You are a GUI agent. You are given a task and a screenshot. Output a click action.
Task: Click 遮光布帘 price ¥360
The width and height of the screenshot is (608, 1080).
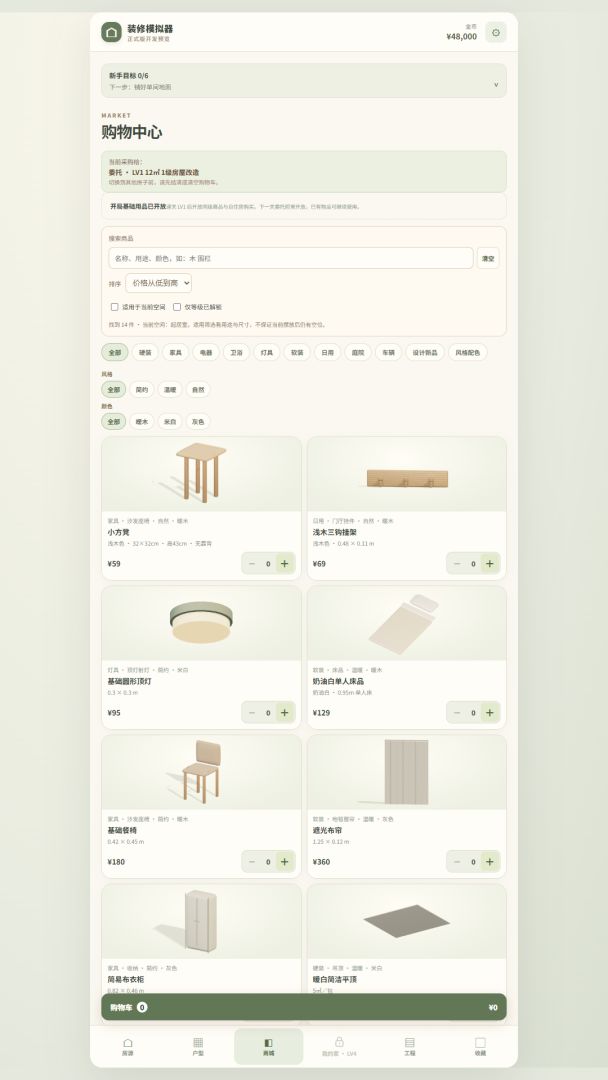tap(322, 862)
